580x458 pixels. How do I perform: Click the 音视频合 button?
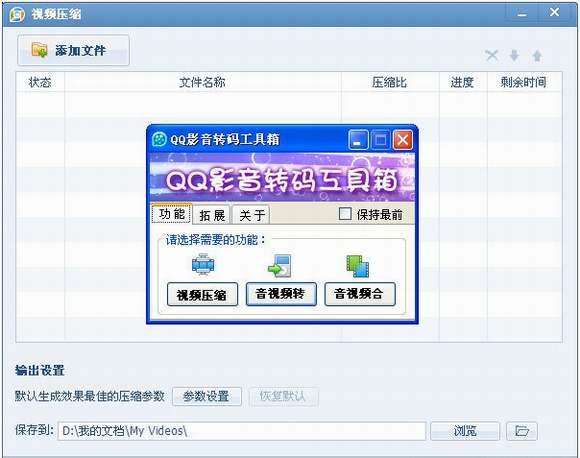(360, 294)
